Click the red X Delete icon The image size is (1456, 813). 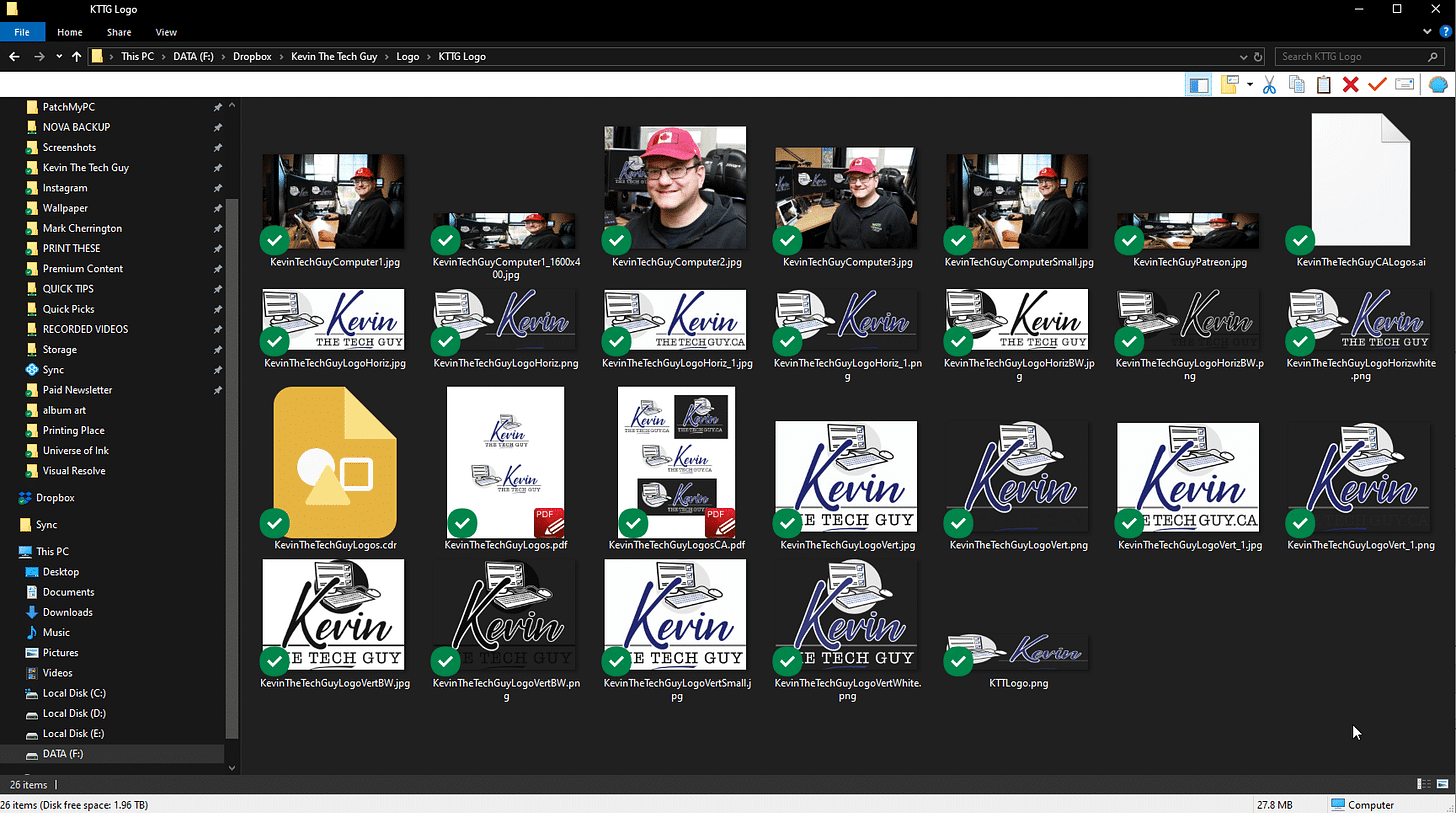[1350, 85]
